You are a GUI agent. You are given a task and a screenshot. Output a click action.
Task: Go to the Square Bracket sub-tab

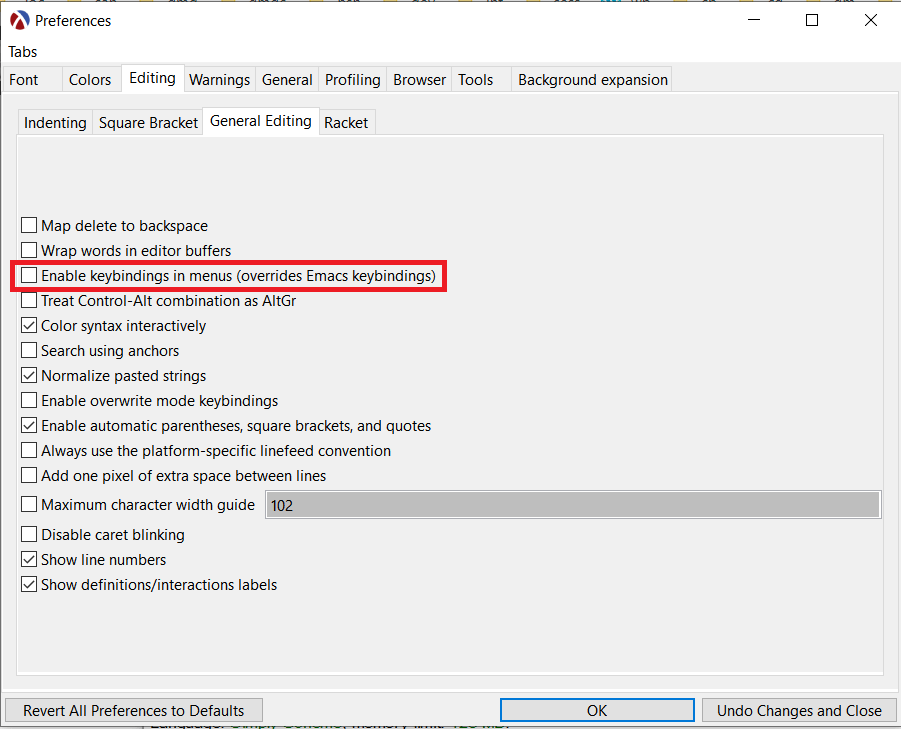148,123
